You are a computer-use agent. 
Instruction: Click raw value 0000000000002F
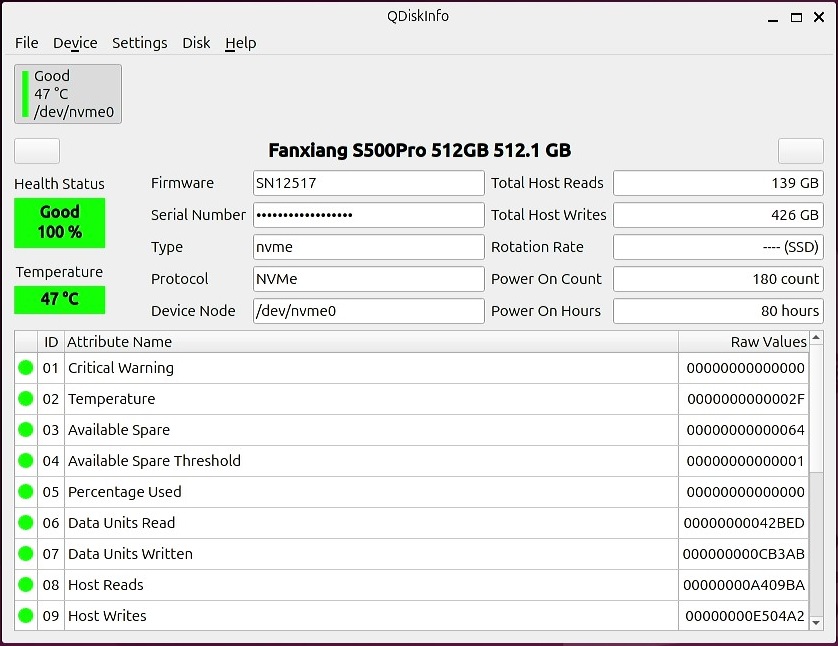tap(746, 399)
